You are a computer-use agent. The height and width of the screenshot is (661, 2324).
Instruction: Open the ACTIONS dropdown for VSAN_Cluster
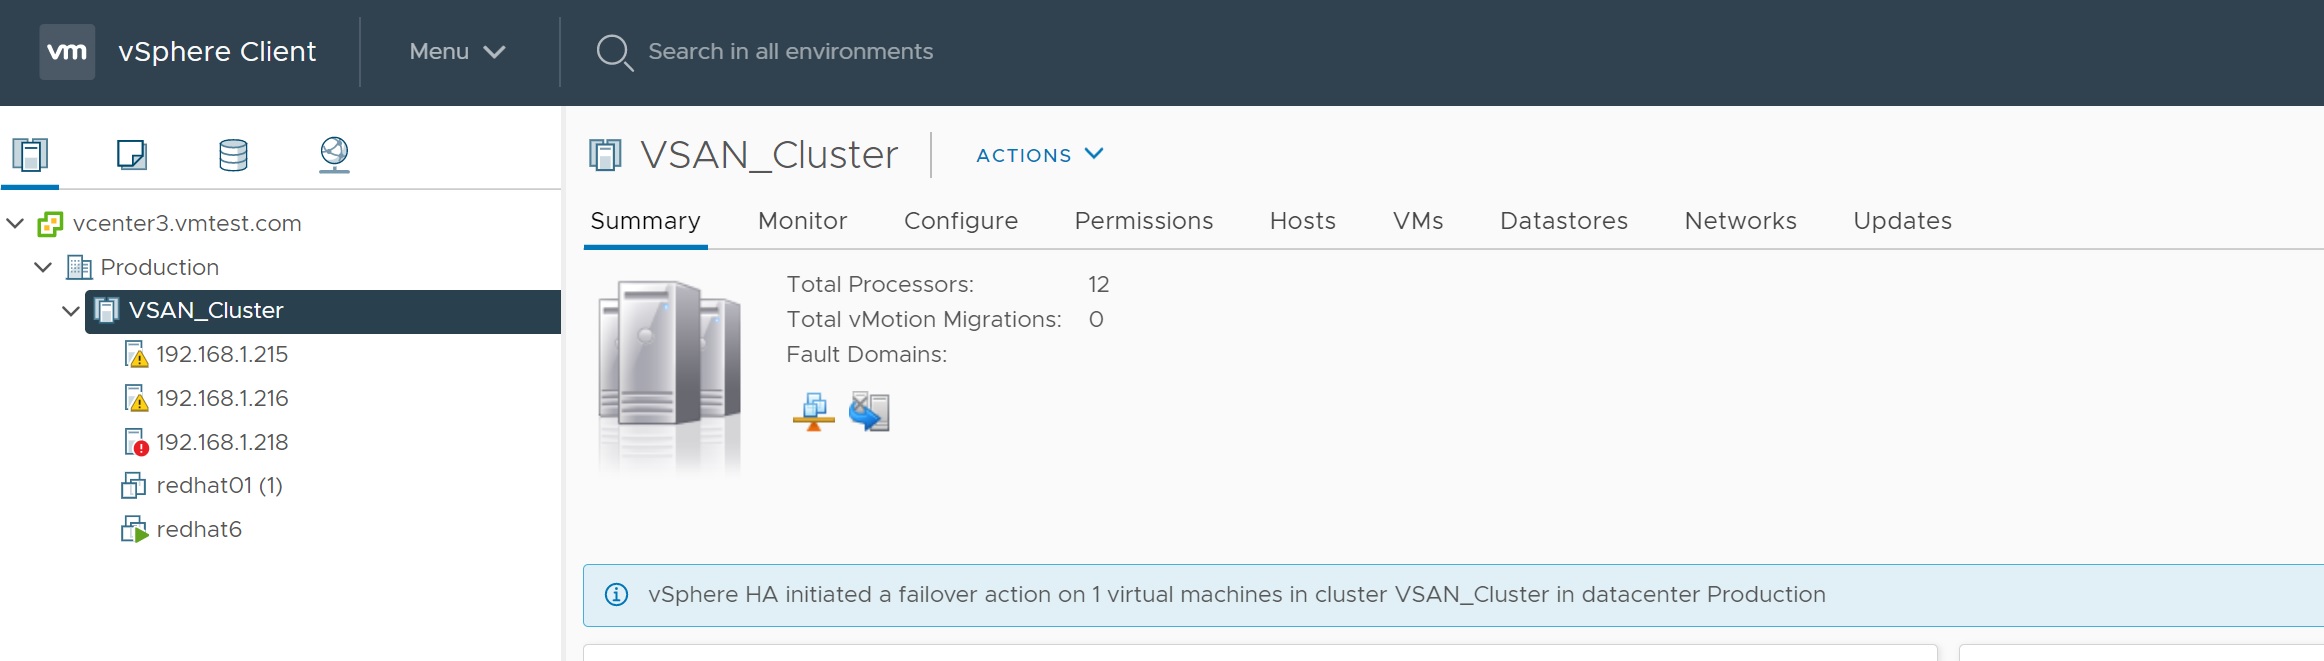pos(1039,155)
